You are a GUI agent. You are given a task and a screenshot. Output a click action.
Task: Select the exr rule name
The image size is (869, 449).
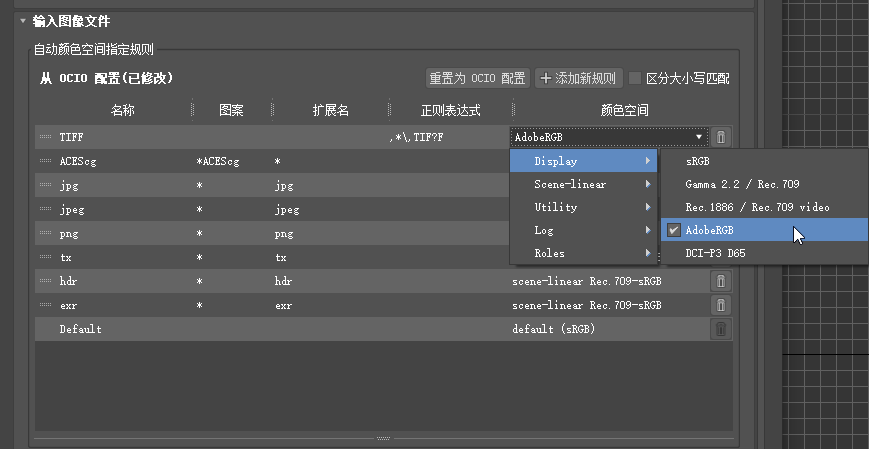point(68,305)
